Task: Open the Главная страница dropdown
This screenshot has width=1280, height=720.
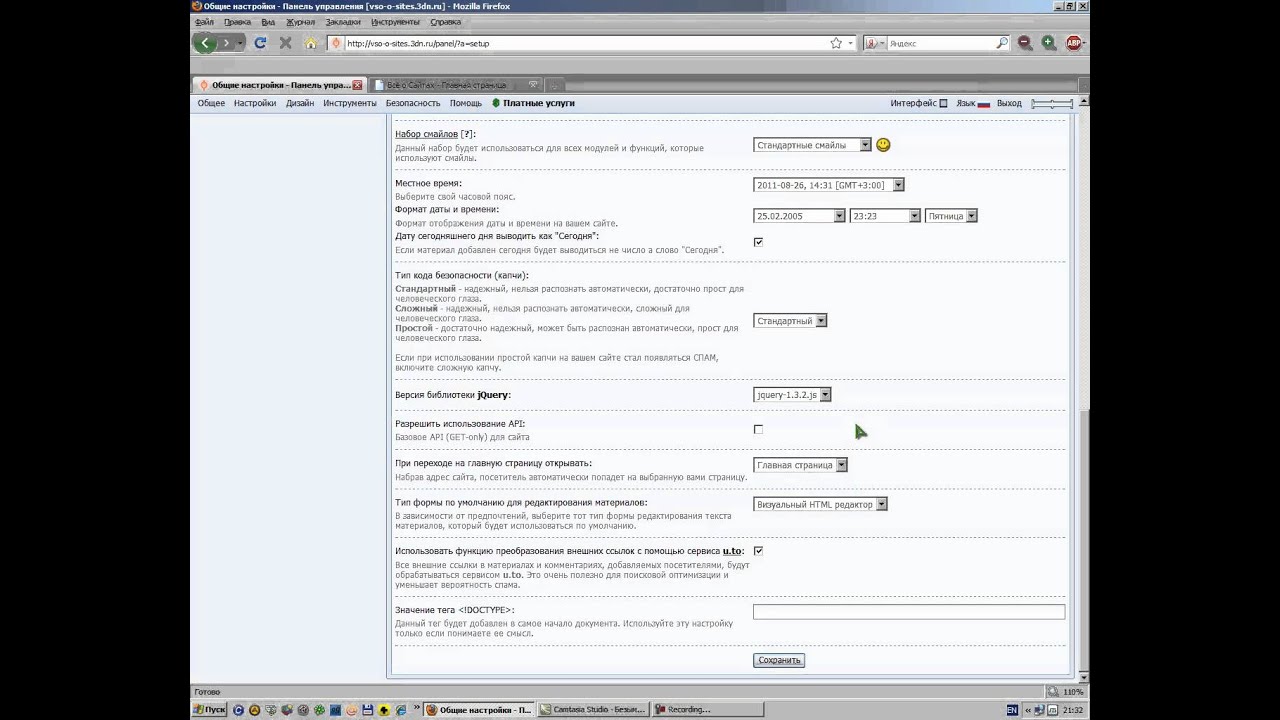Action: [800, 465]
